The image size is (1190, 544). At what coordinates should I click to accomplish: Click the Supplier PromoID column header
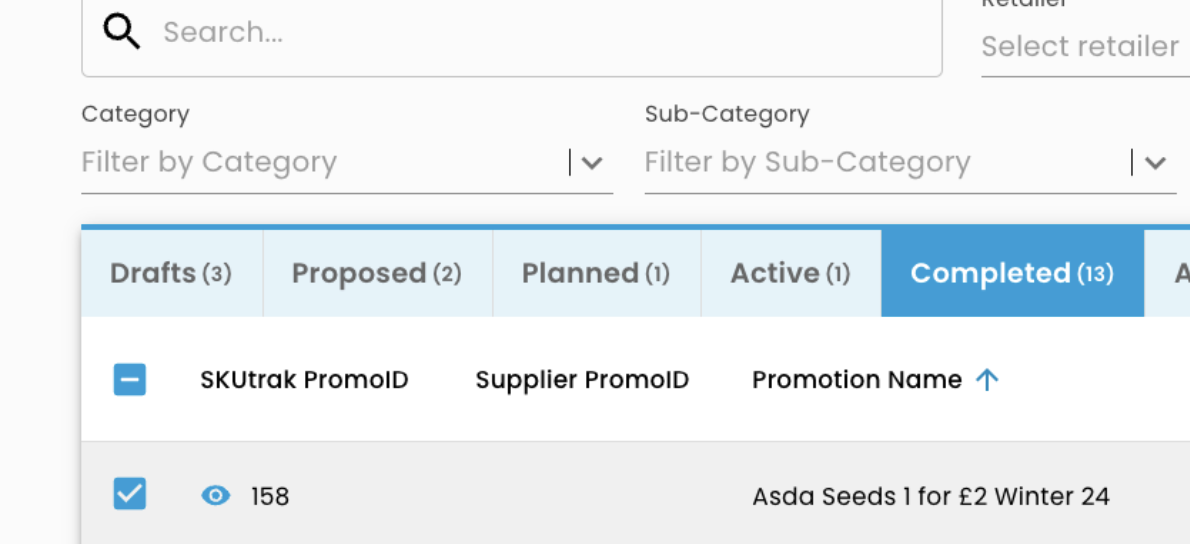pos(582,380)
